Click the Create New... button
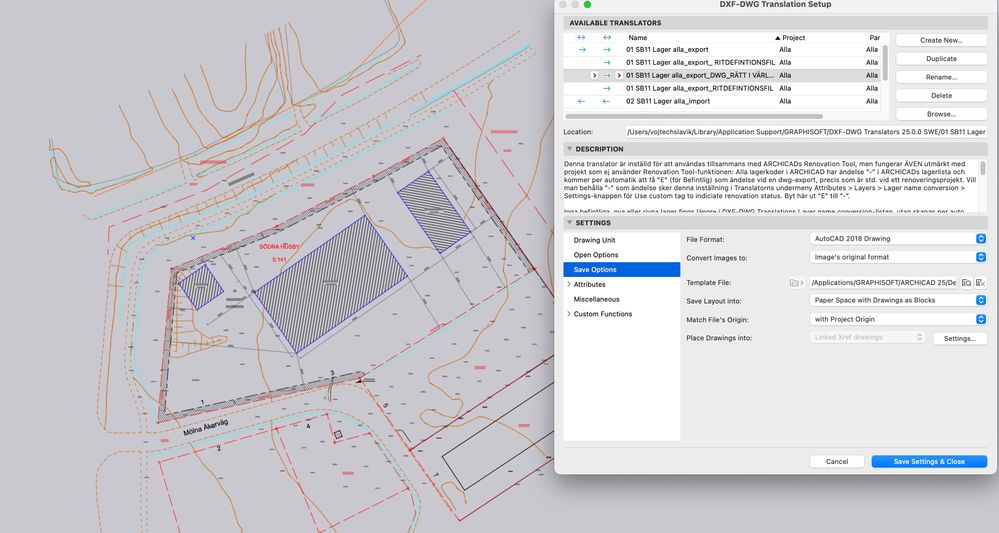This screenshot has width=999, height=533. tap(941, 40)
